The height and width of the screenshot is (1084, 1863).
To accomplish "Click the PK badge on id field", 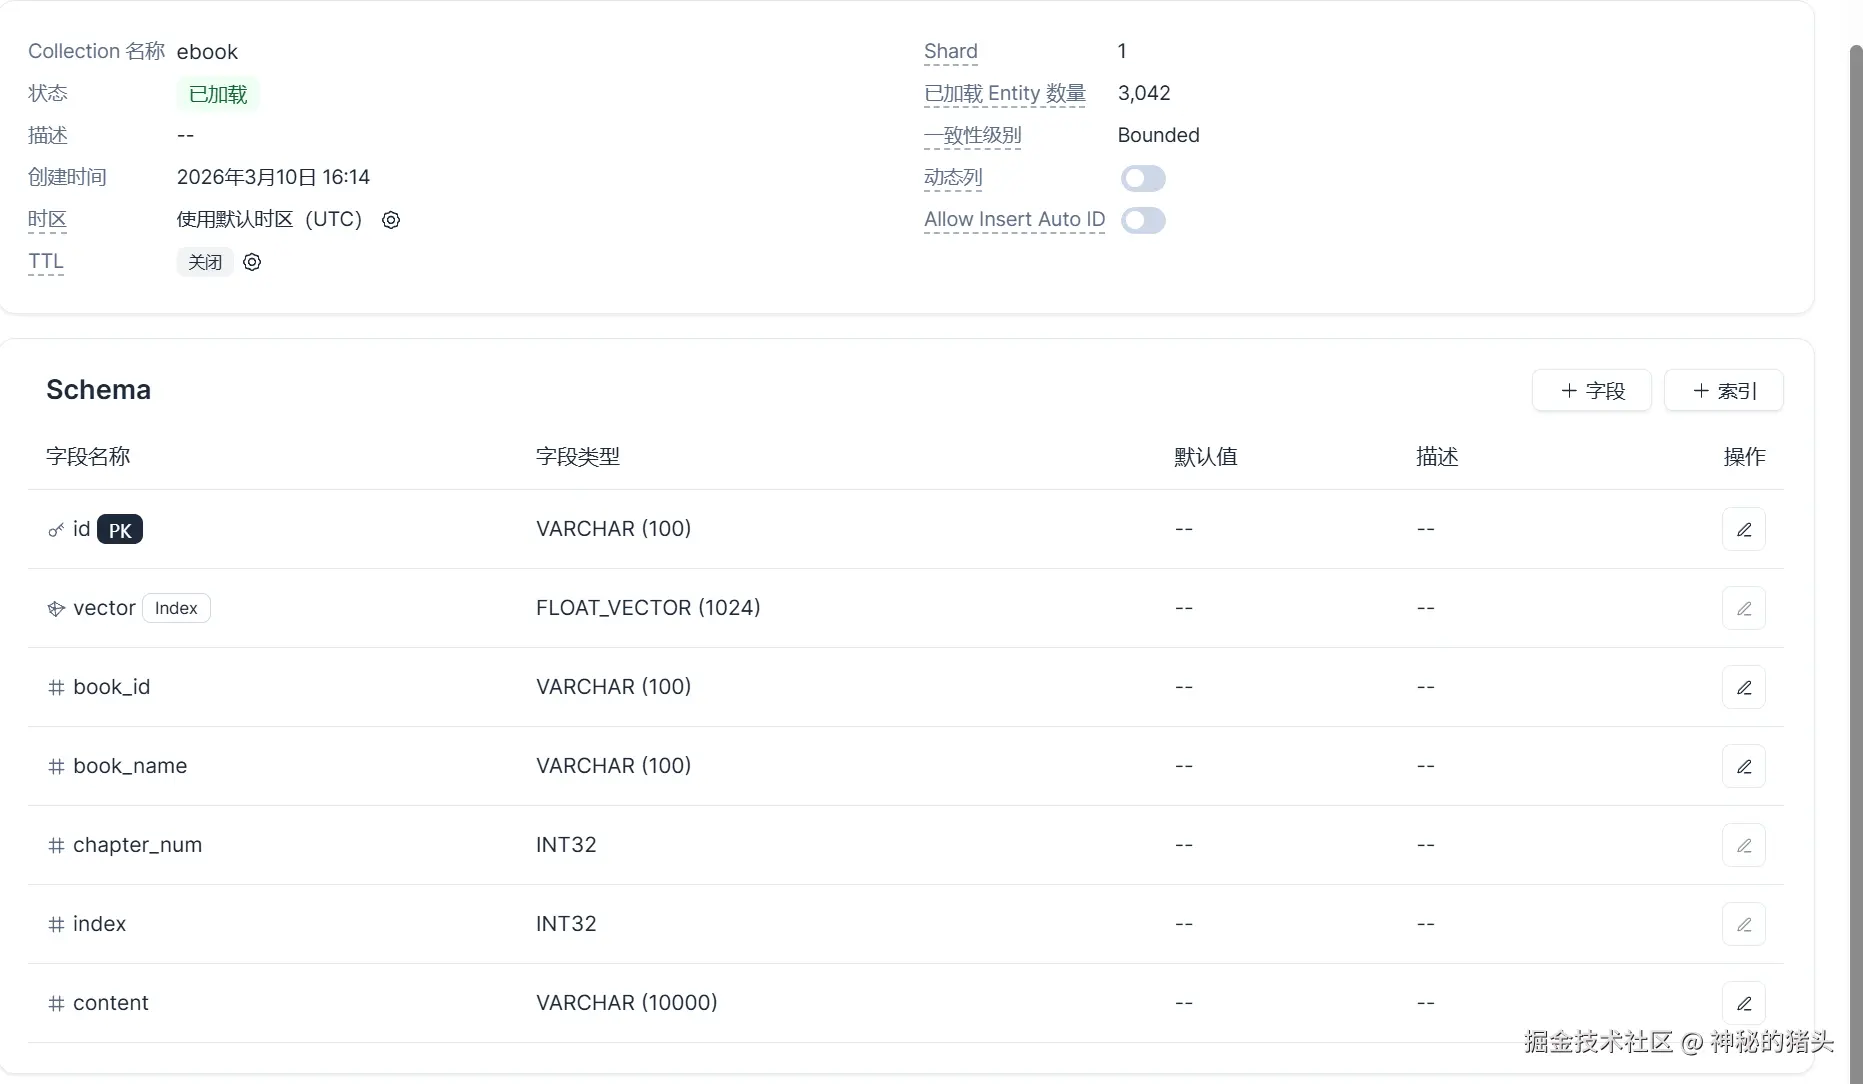I will (120, 530).
